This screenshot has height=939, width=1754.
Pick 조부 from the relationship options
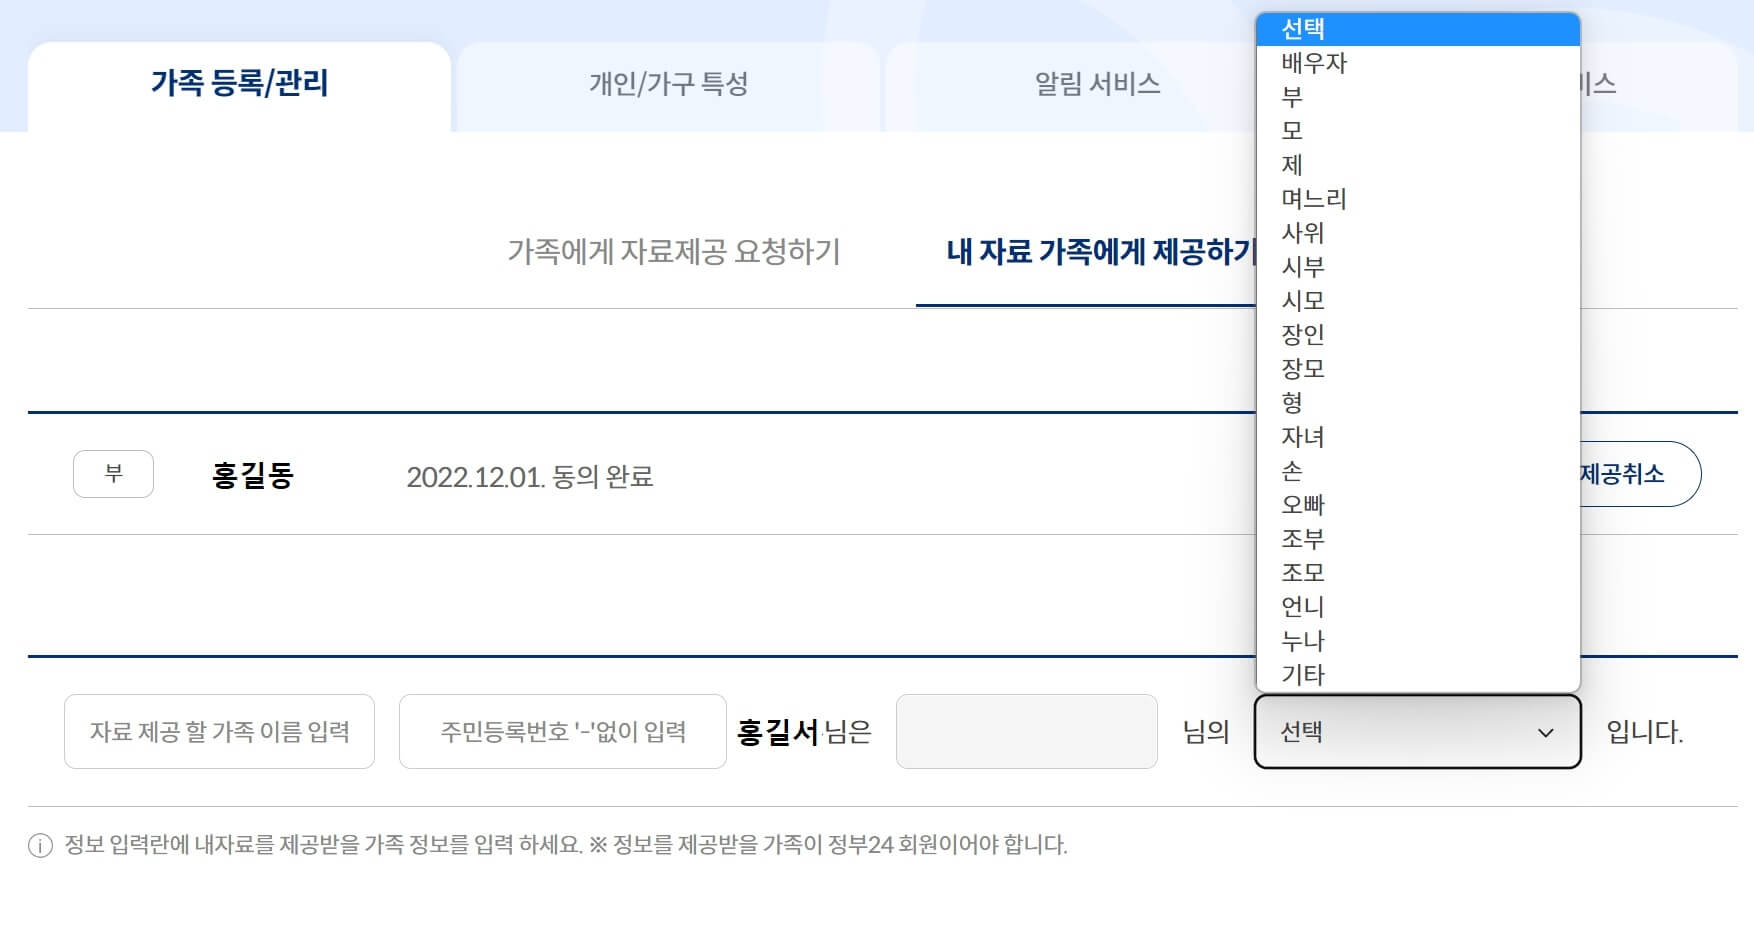[1304, 538]
